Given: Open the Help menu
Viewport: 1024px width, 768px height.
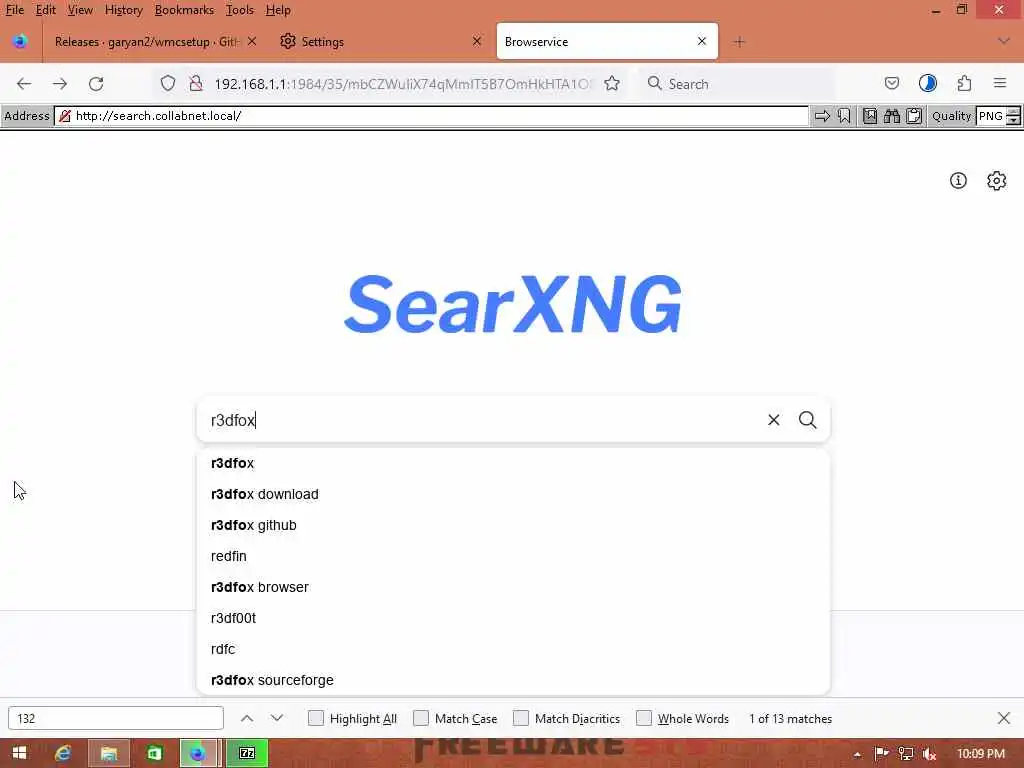Looking at the screenshot, I should (278, 10).
